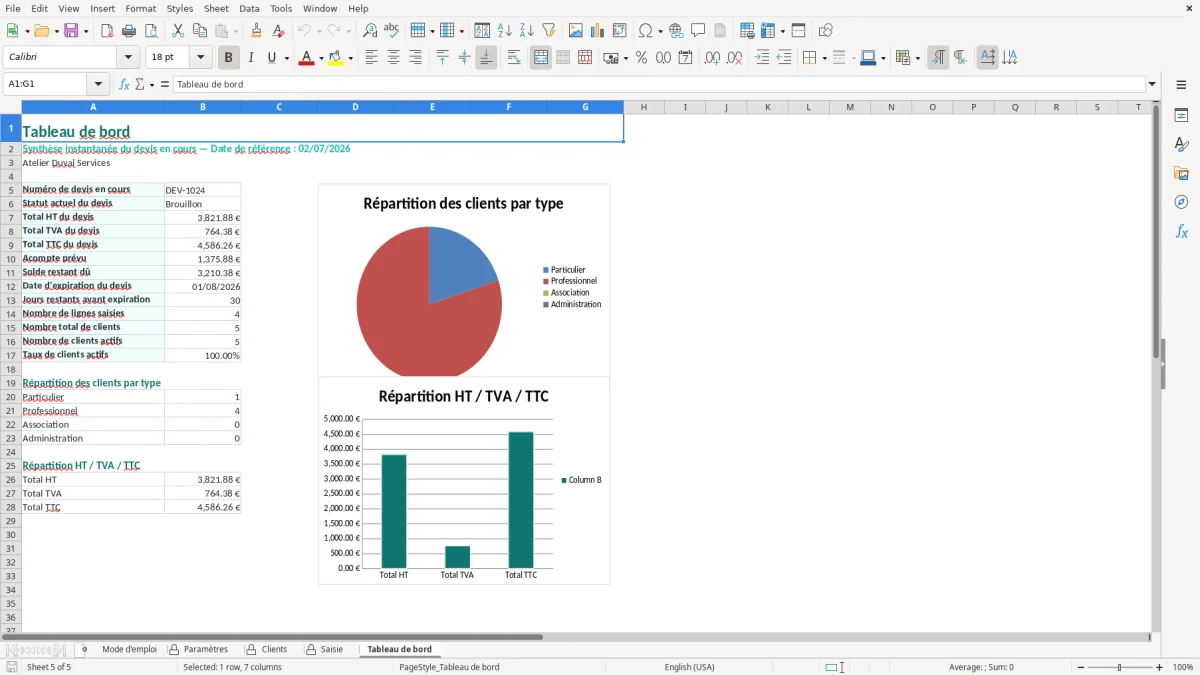Toggle Align Left button
This screenshot has width=1200, height=675.
(x=371, y=58)
